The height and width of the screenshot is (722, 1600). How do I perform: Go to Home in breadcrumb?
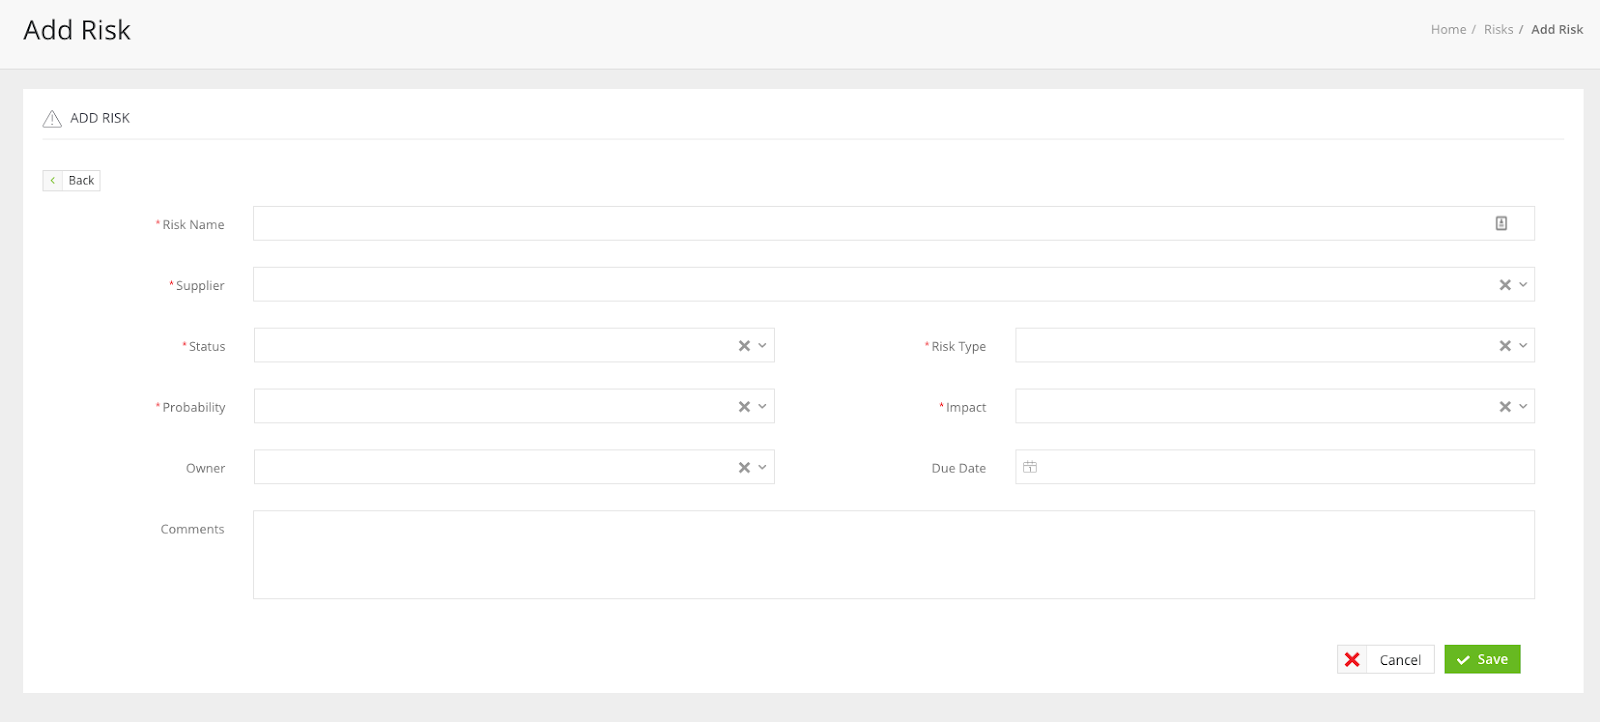click(x=1448, y=30)
